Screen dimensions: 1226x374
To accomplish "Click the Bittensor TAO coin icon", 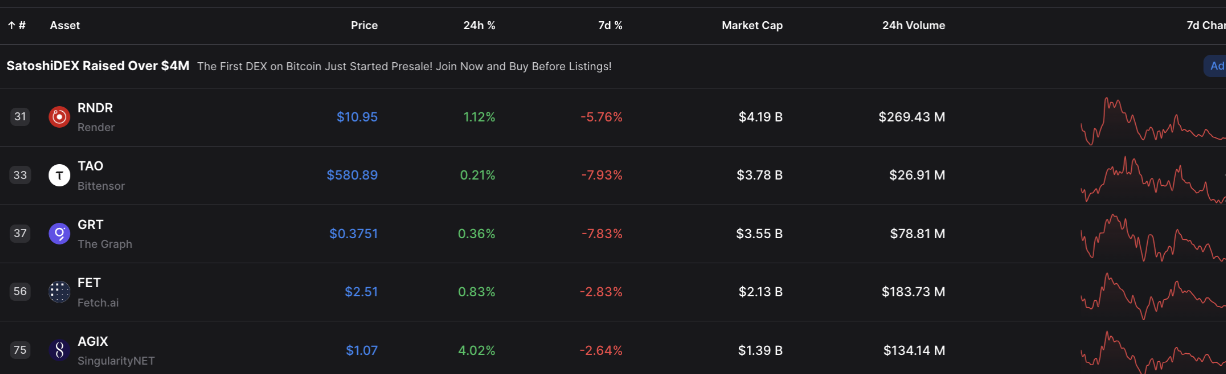I will (59, 176).
